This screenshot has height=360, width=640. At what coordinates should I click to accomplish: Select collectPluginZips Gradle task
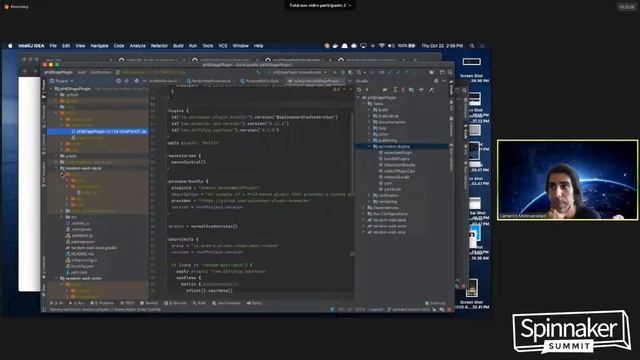click(396, 171)
